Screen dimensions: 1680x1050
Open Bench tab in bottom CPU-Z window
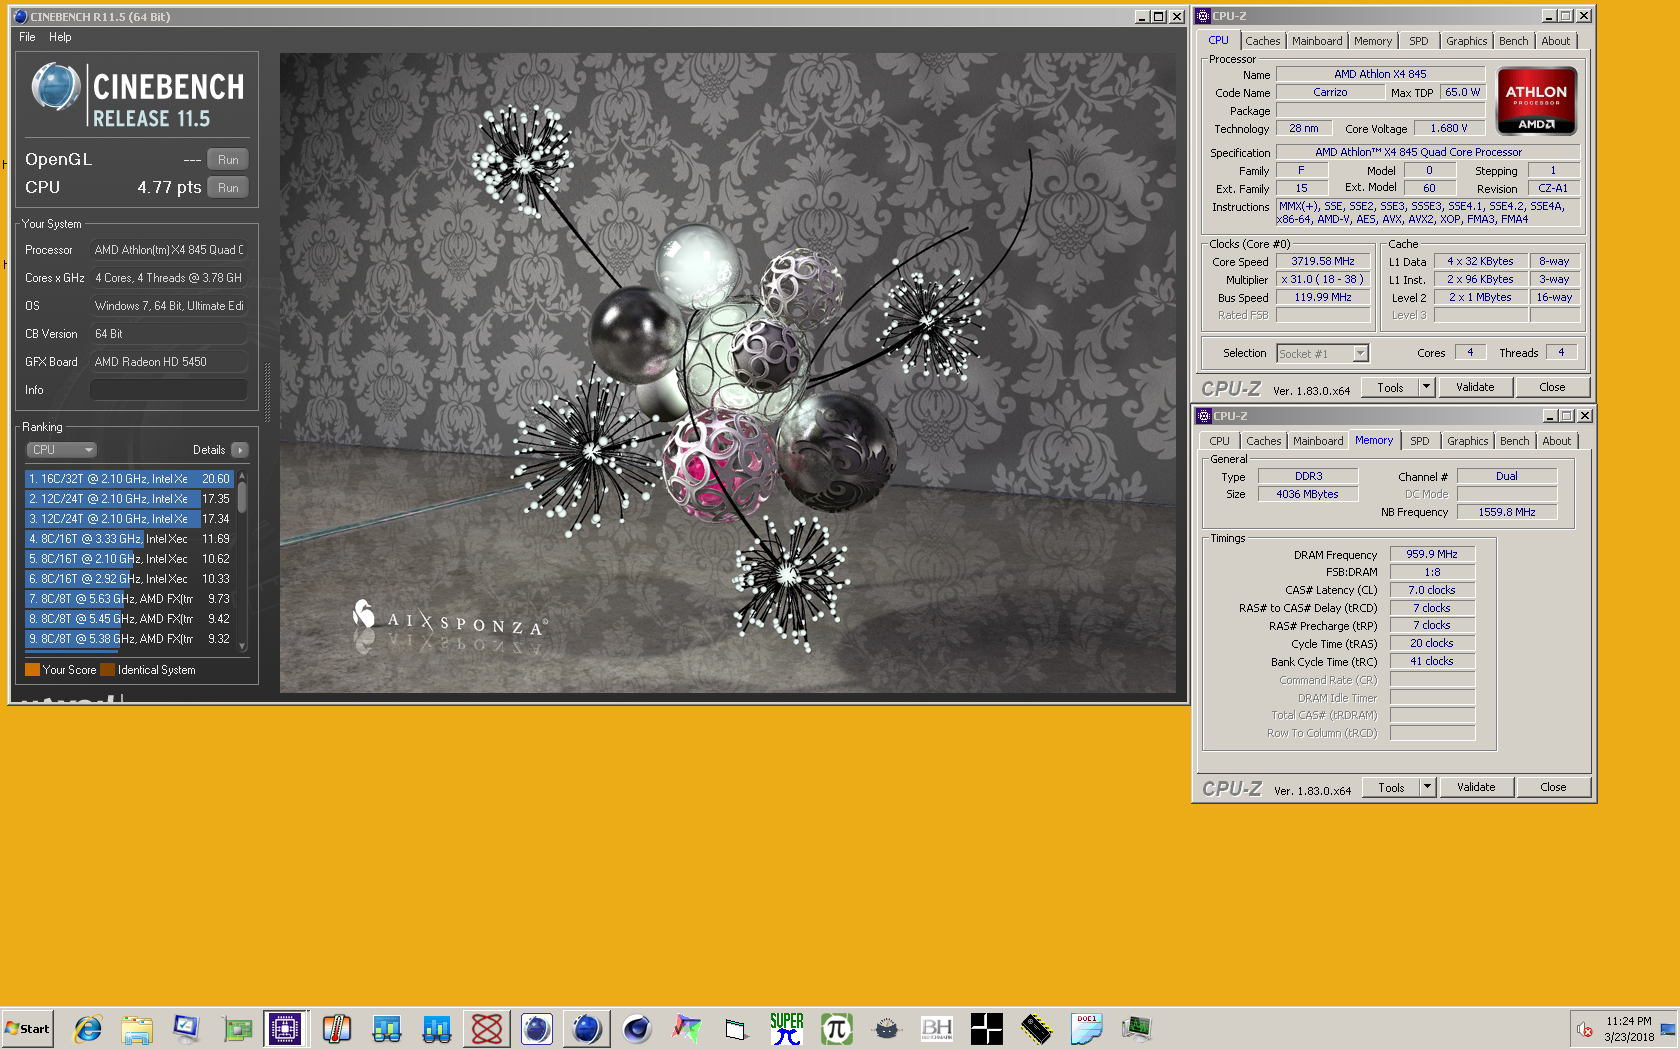click(x=1515, y=441)
